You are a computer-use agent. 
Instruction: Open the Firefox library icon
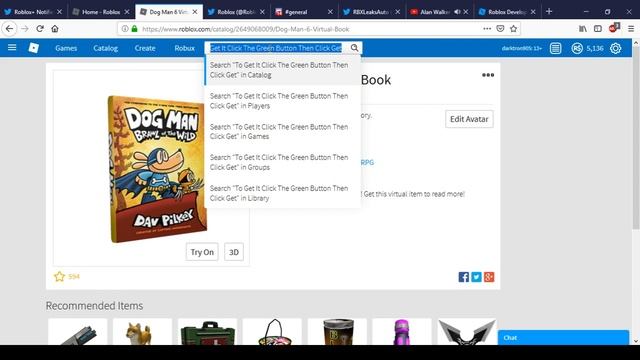[582, 29]
